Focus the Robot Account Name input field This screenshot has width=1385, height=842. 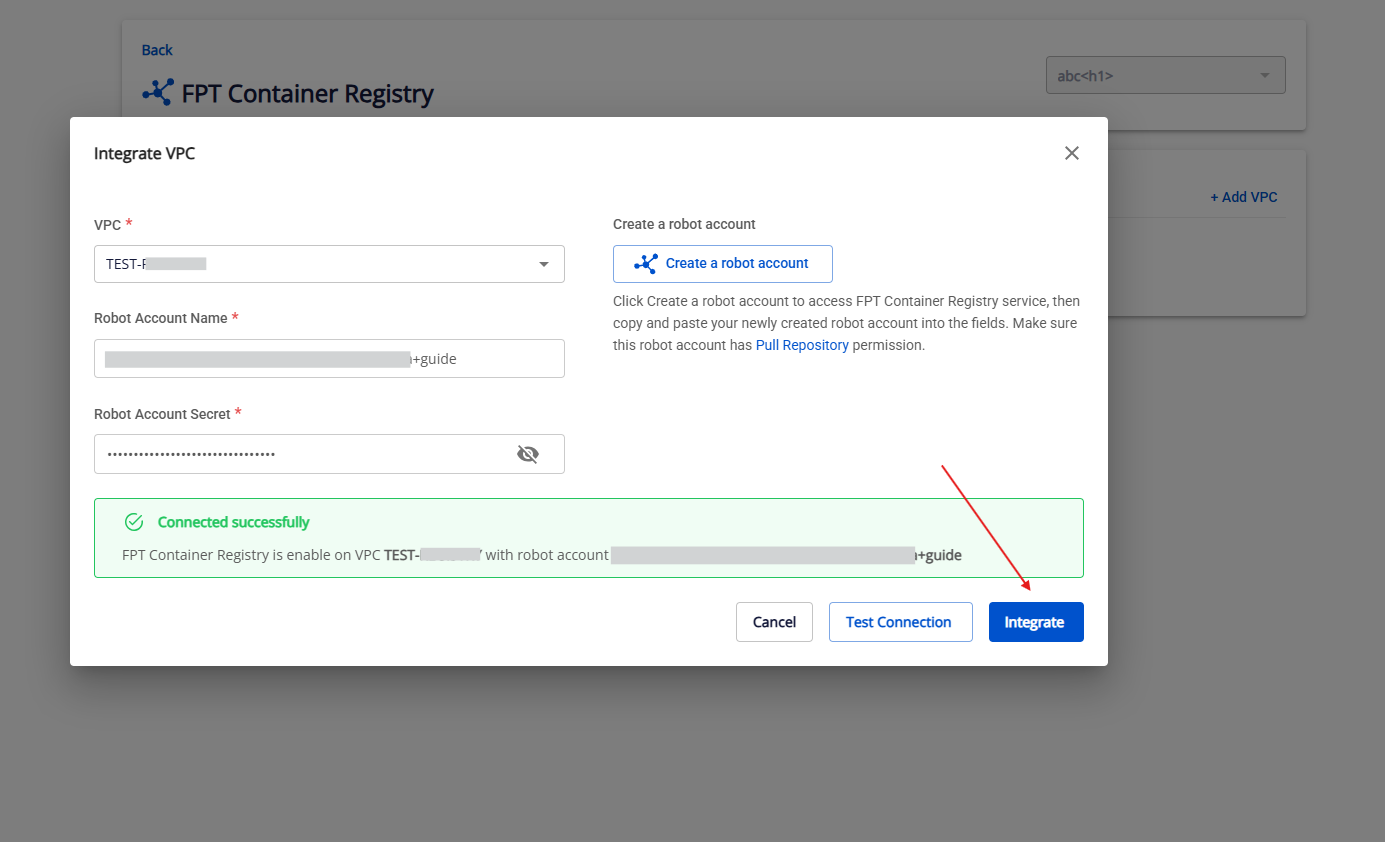[329, 359]
